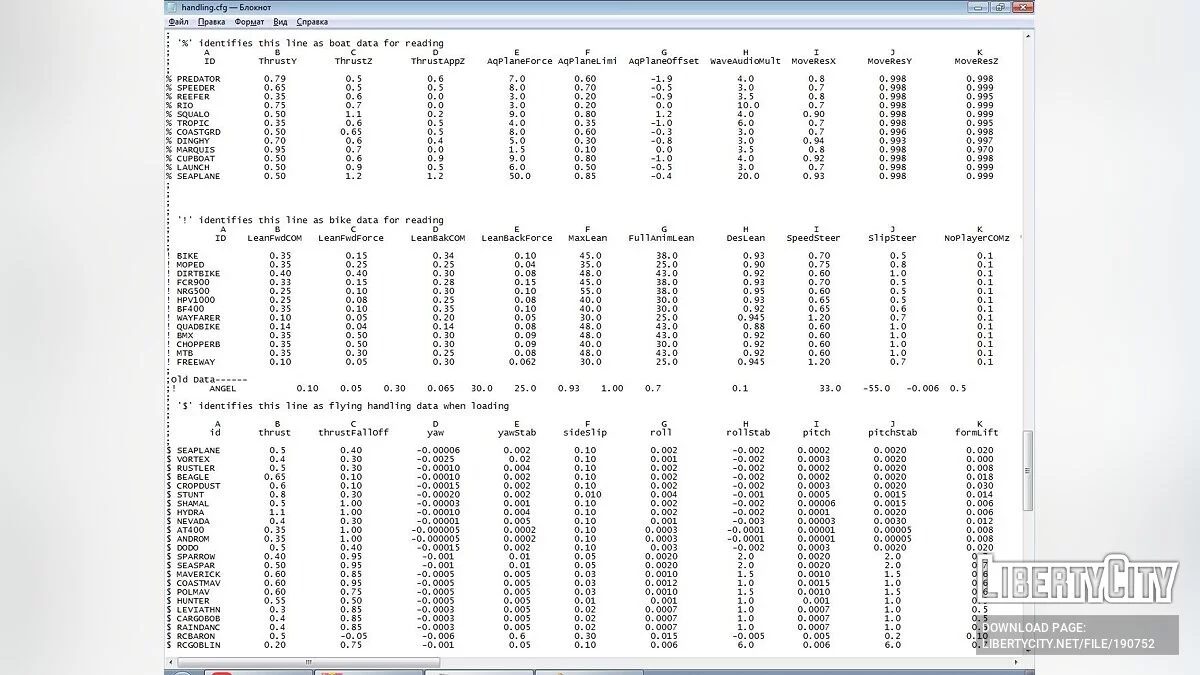Click the Notepad document icon in title bar
The width and height of the screenshot is (1200, 675).
point(172,7)
